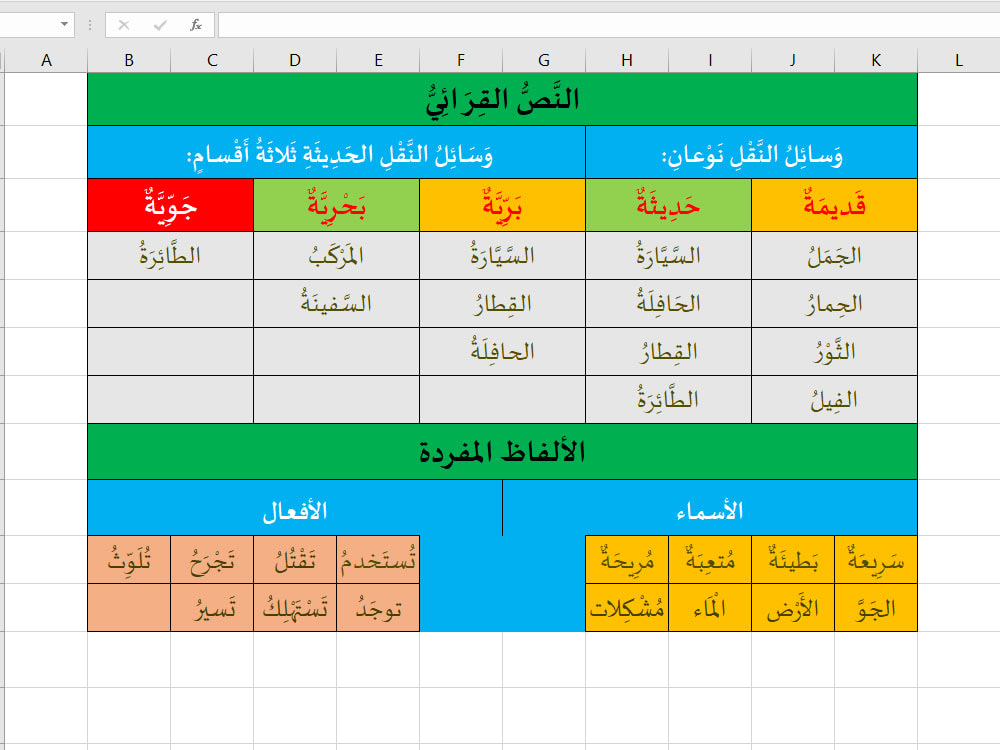
Task: Select the green header cell حَدِيثَةٌ
Action: 668,205
